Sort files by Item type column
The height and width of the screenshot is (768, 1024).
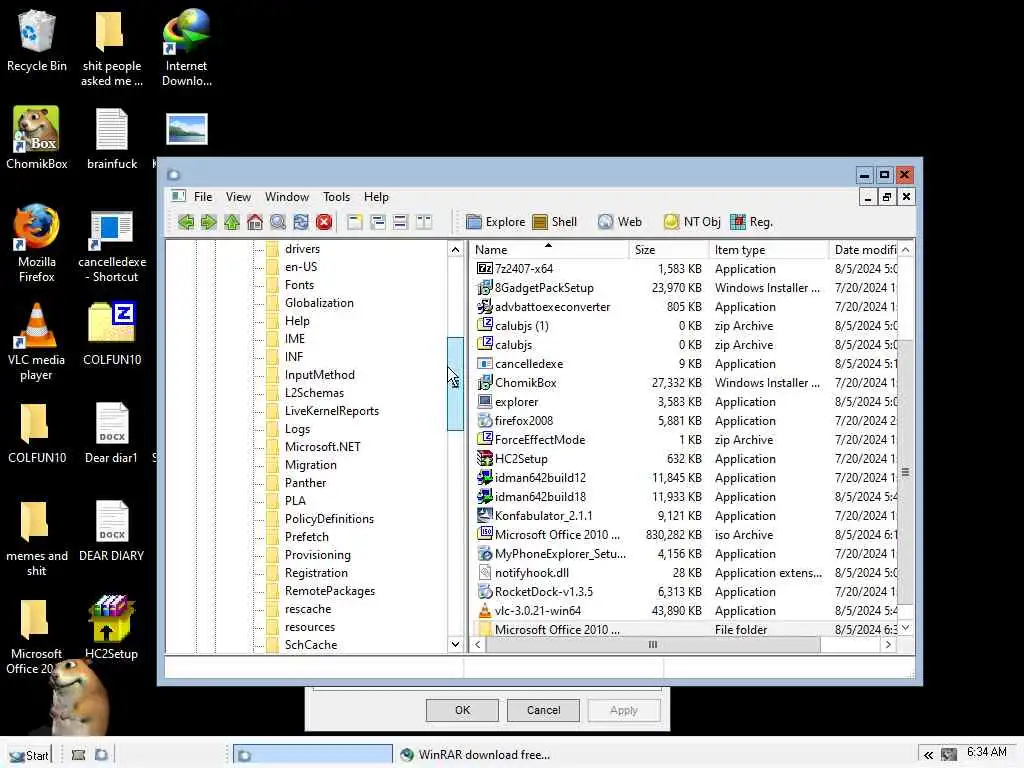pyautogui.click(x=769, y=249)
